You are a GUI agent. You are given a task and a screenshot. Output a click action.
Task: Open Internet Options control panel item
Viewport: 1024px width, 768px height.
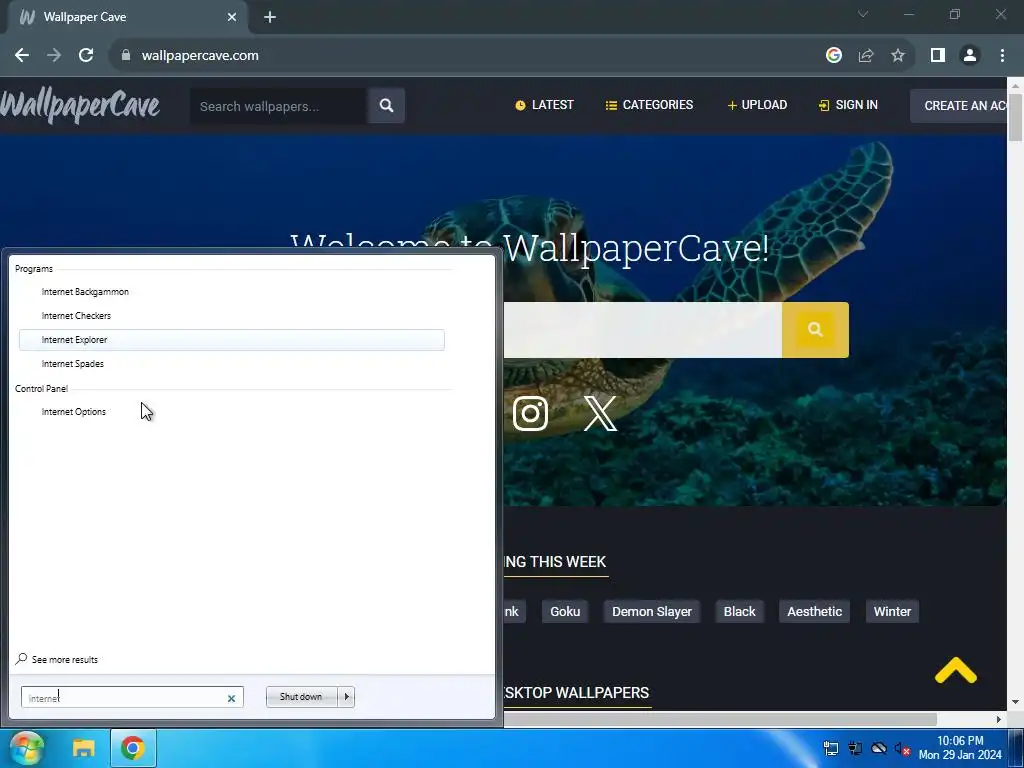[232, 412]
